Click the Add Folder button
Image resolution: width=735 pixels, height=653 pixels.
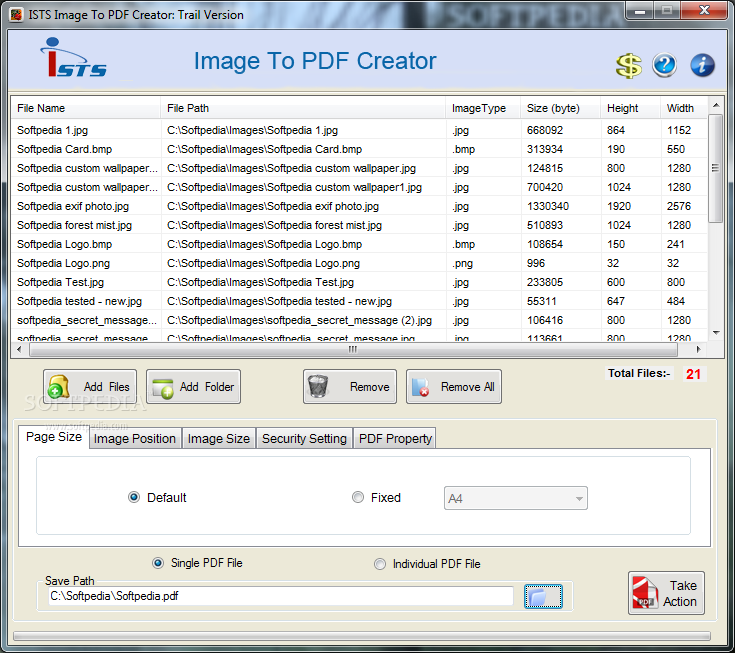click(193, 387)
